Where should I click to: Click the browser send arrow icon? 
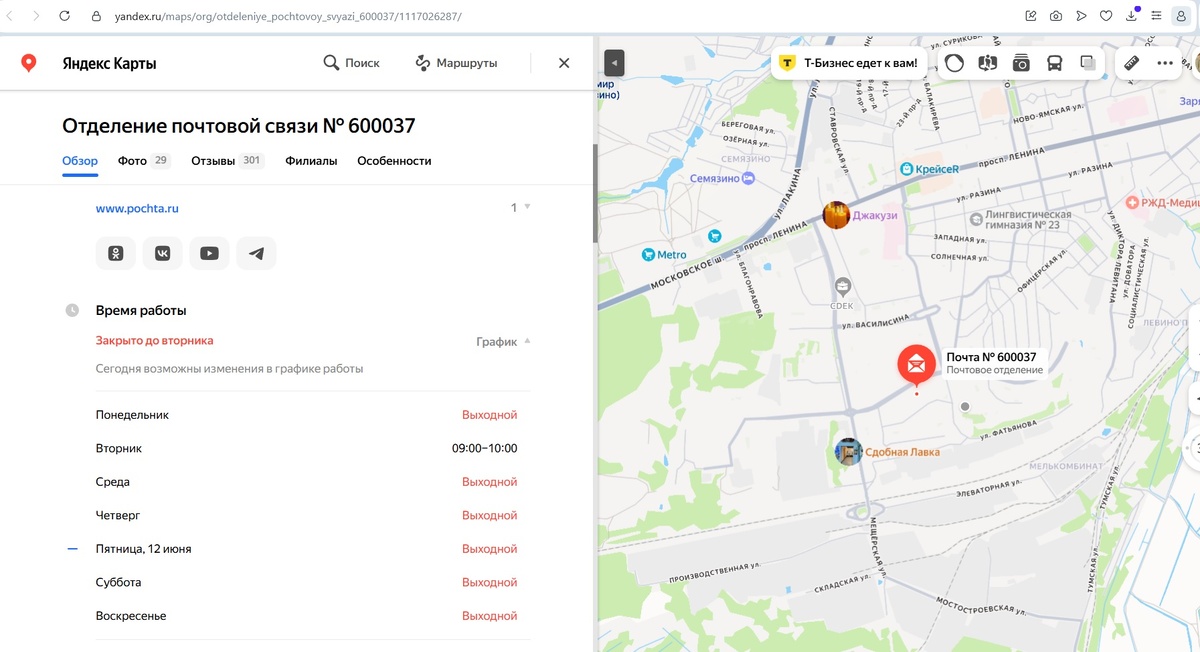point(1081,16)
